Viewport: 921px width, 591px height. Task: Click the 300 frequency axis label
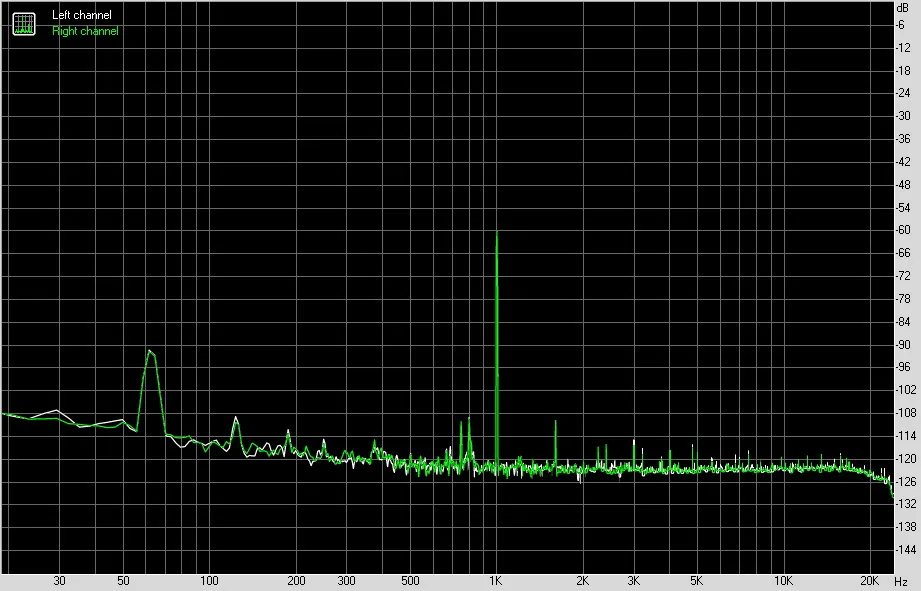[x=347, y=581]
